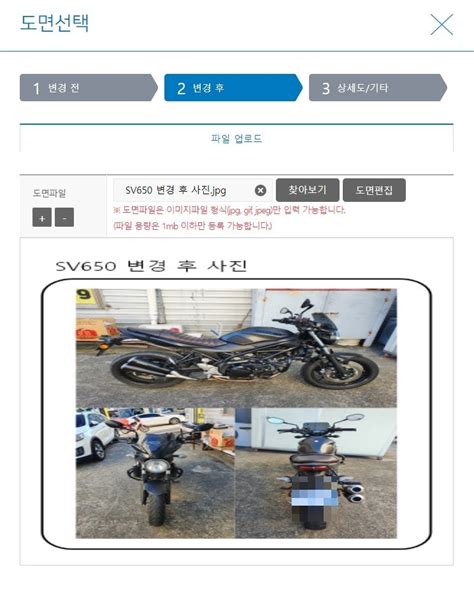The image size is (474, 598).
Task: Click the 찾아보기 browse button
Action: coord(307,190)
